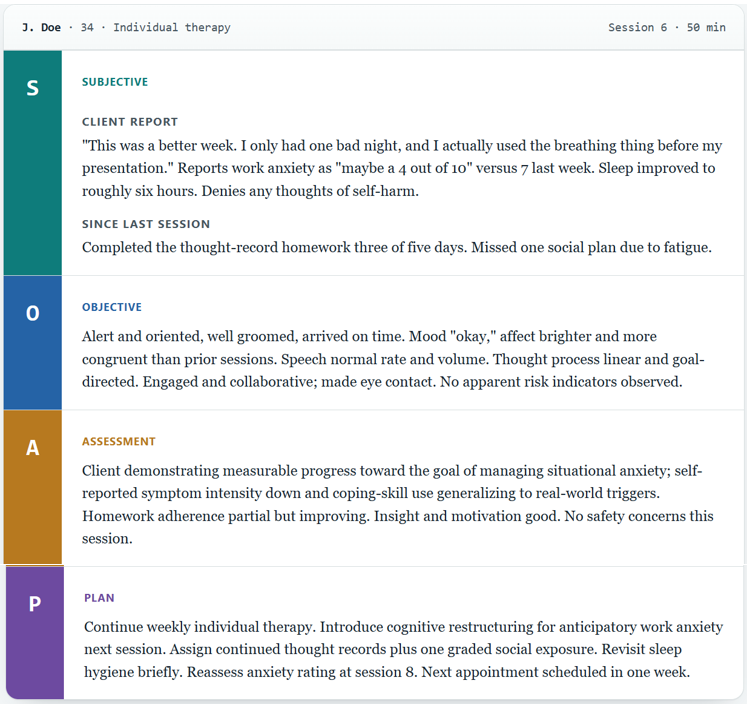Click the client name J. Doe
This screenshot has height=706, width=752.
point(41,27)
